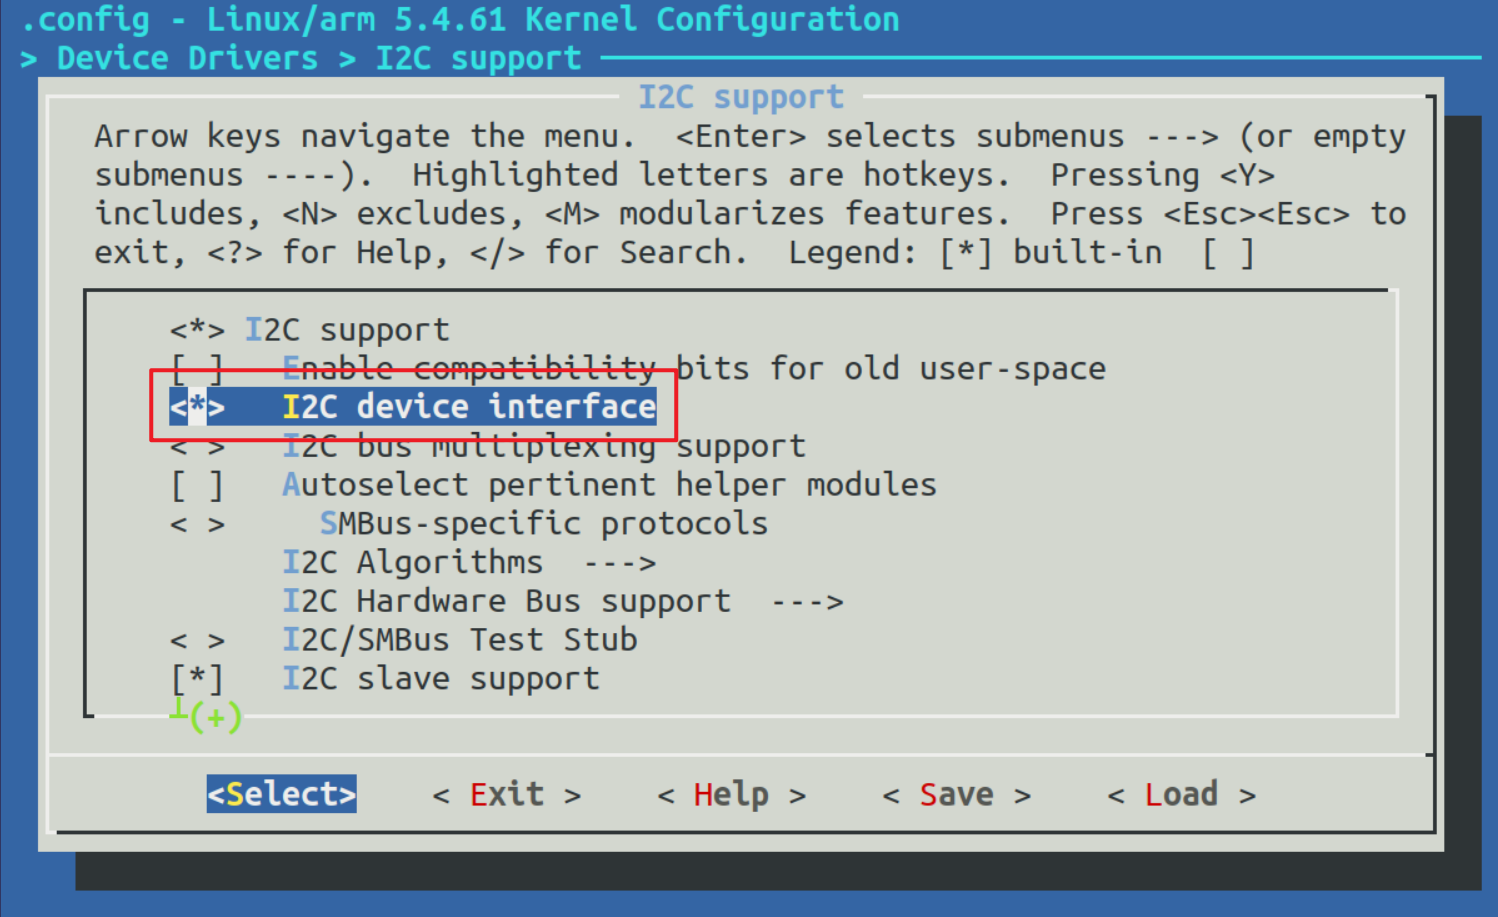Expand I2C Hardware Bus support arrow
The height and width of the screenshot is (917, 1498).
[x=807, y=602]
